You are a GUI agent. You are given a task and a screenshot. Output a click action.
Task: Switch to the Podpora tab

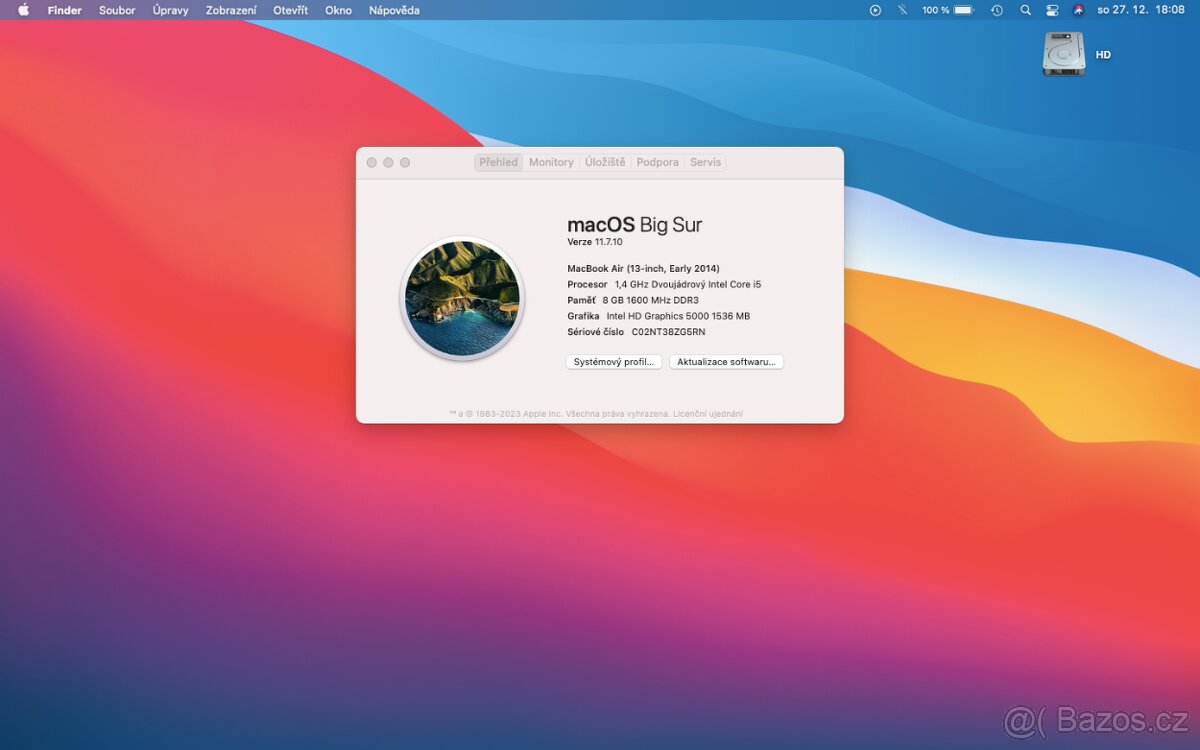pos(657,162)
